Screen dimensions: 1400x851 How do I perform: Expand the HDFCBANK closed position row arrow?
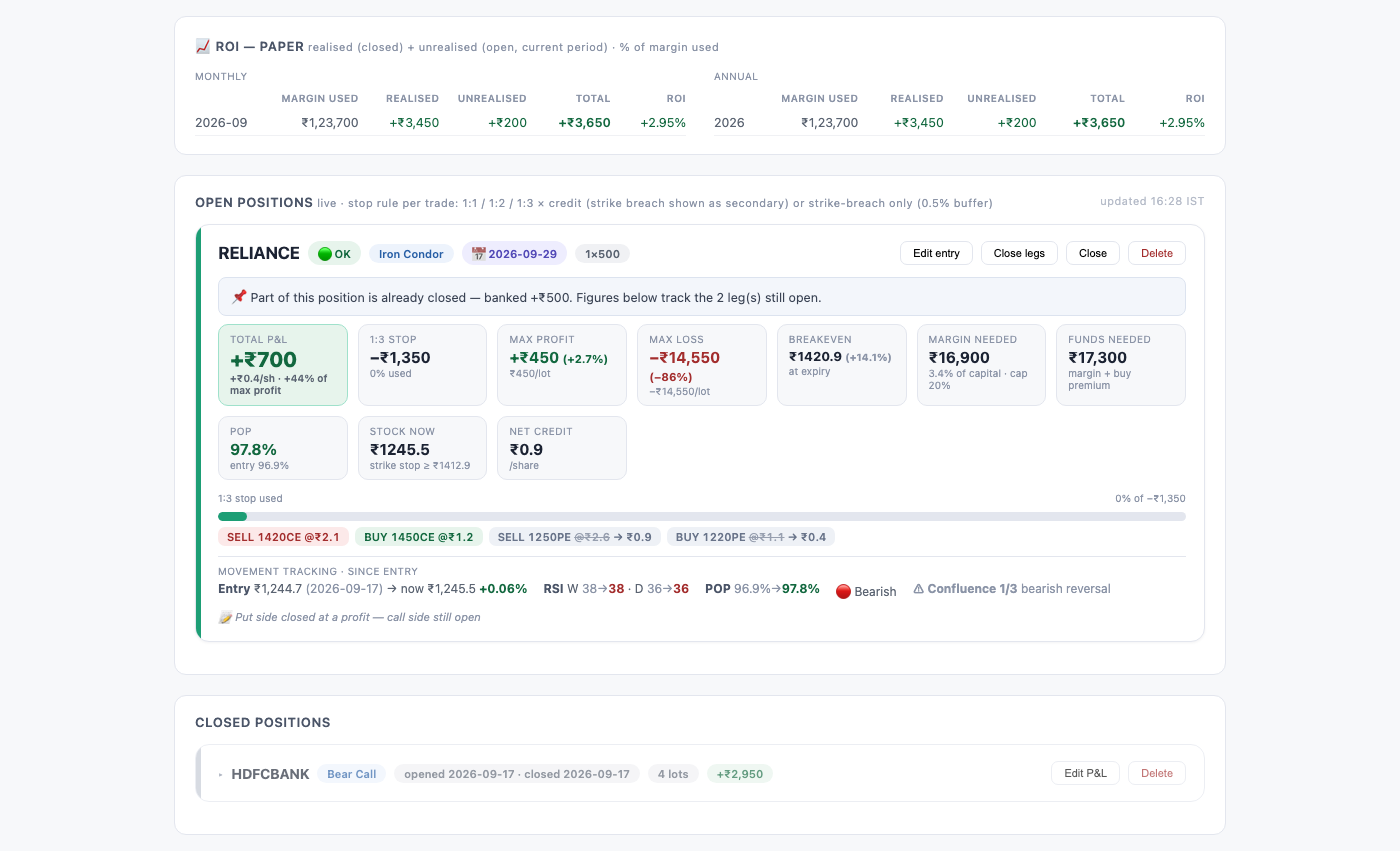tap(220, 774)
